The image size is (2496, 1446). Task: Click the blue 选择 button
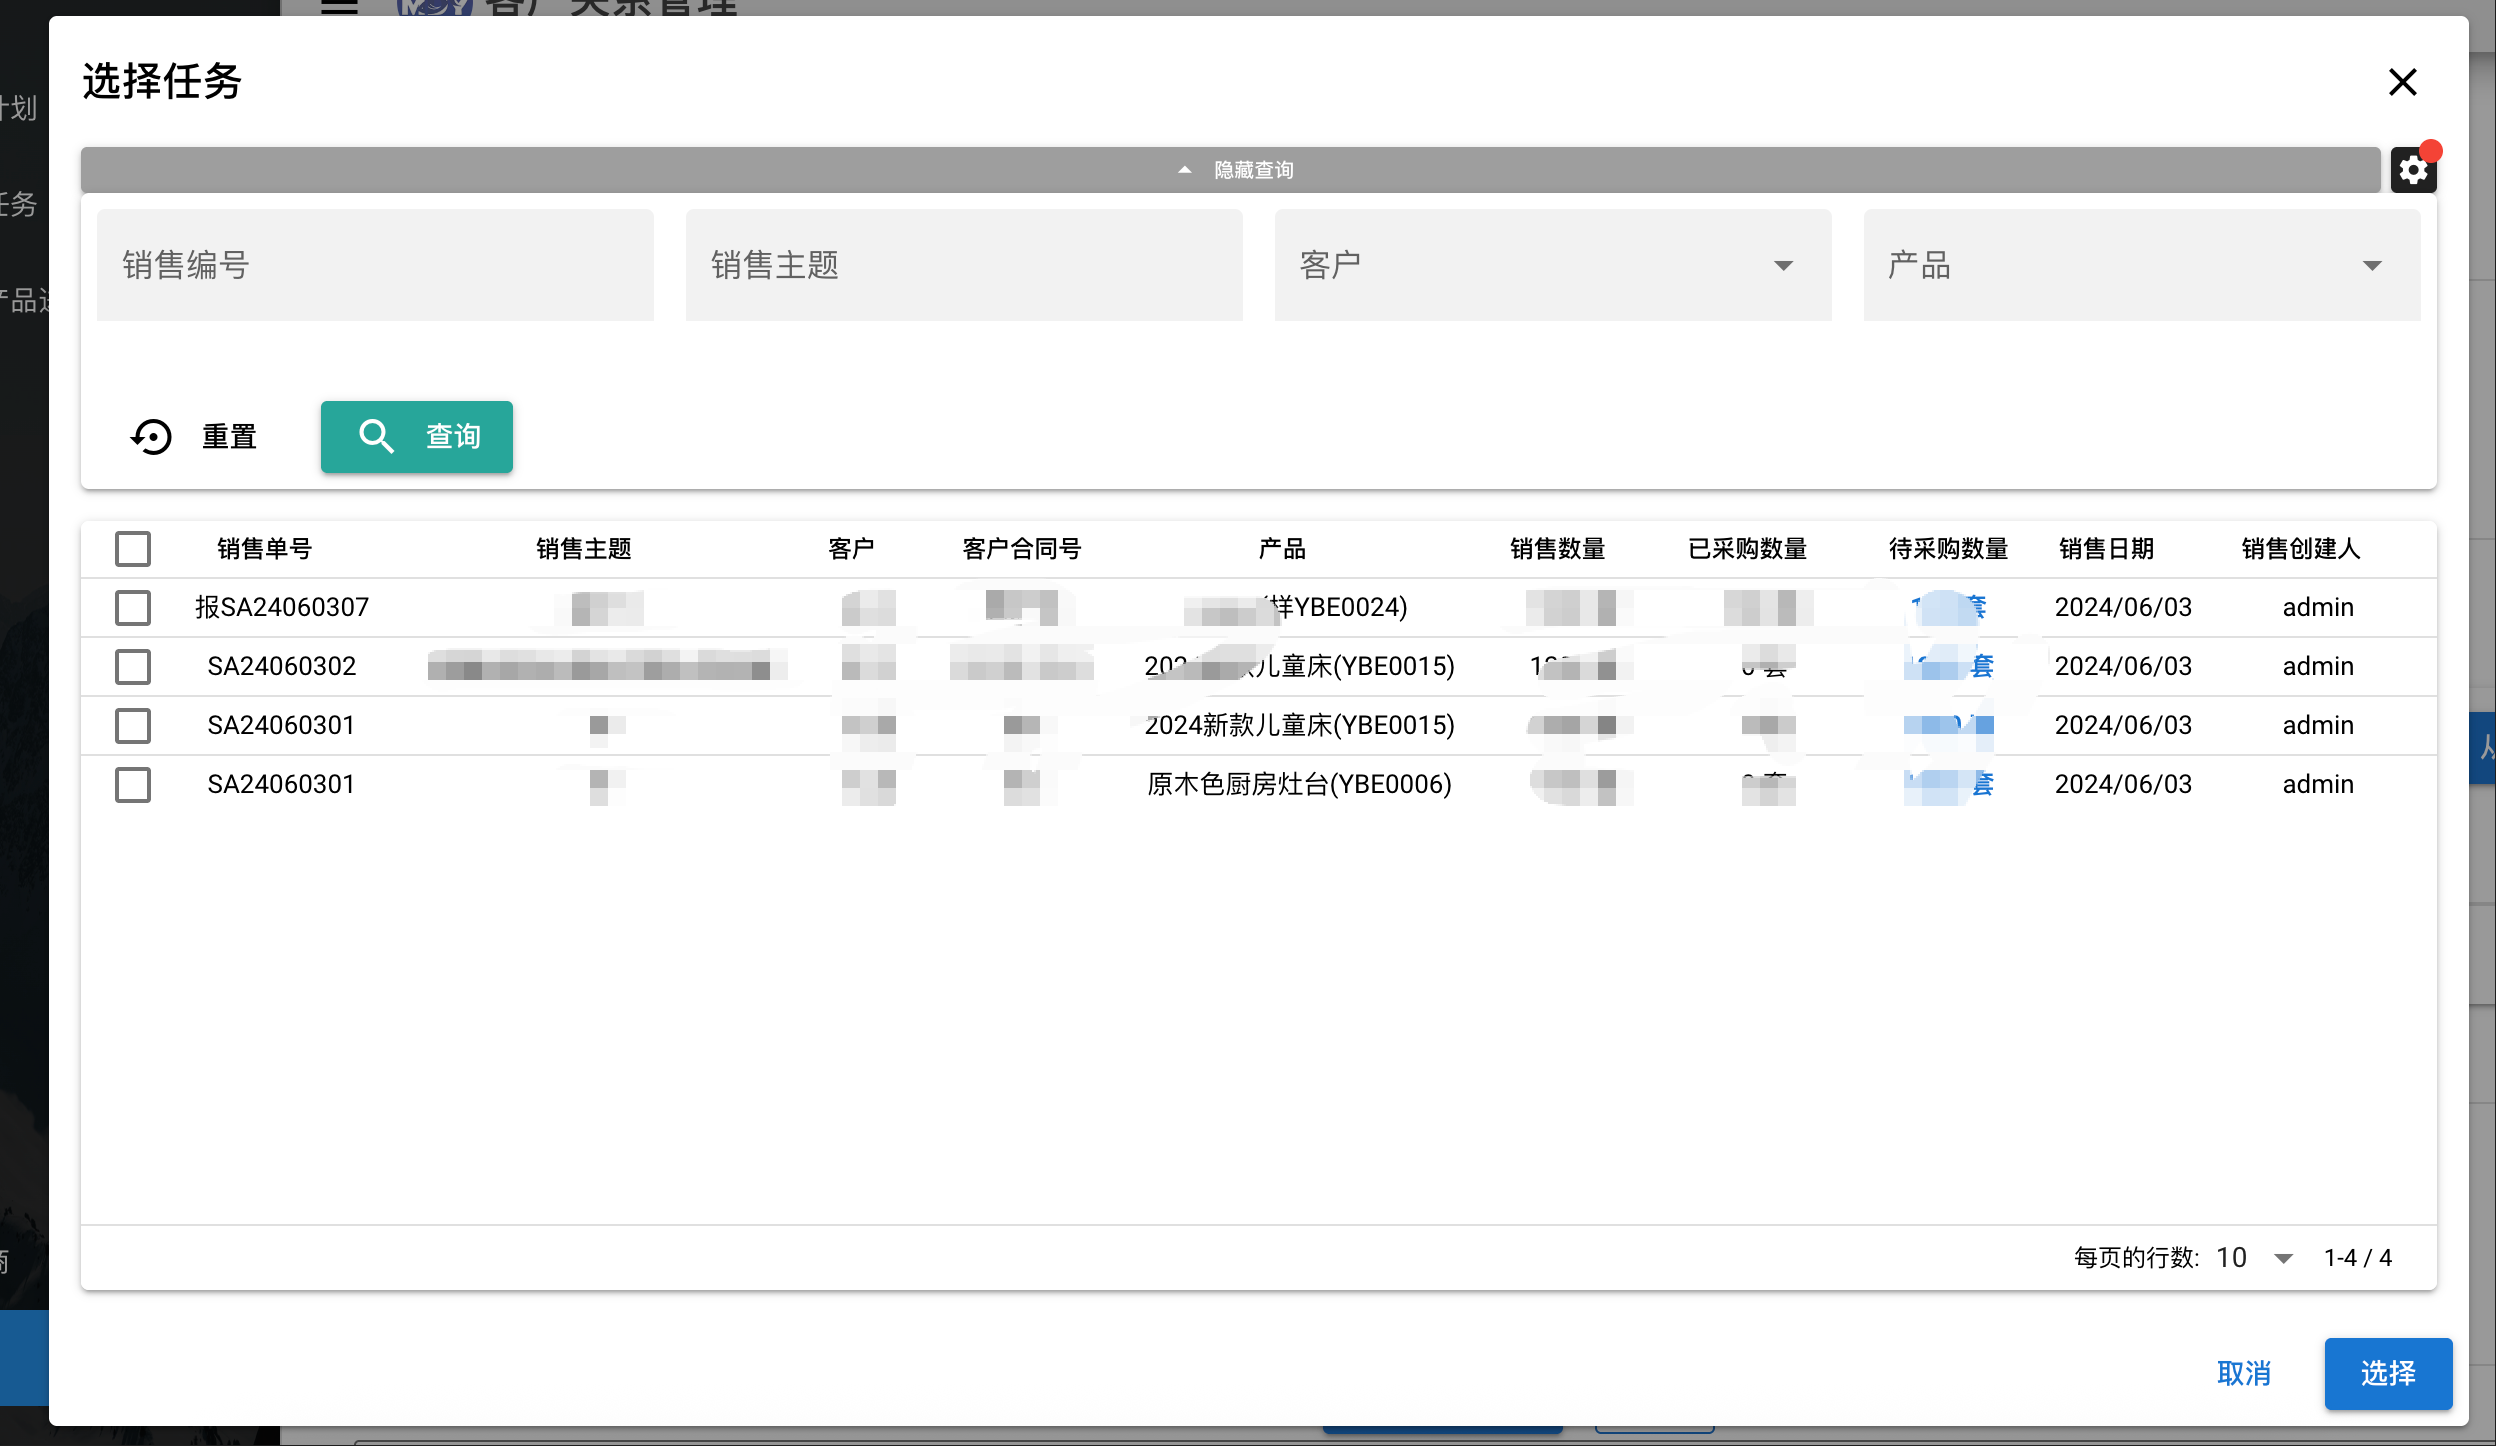tap(2388, 1373)
